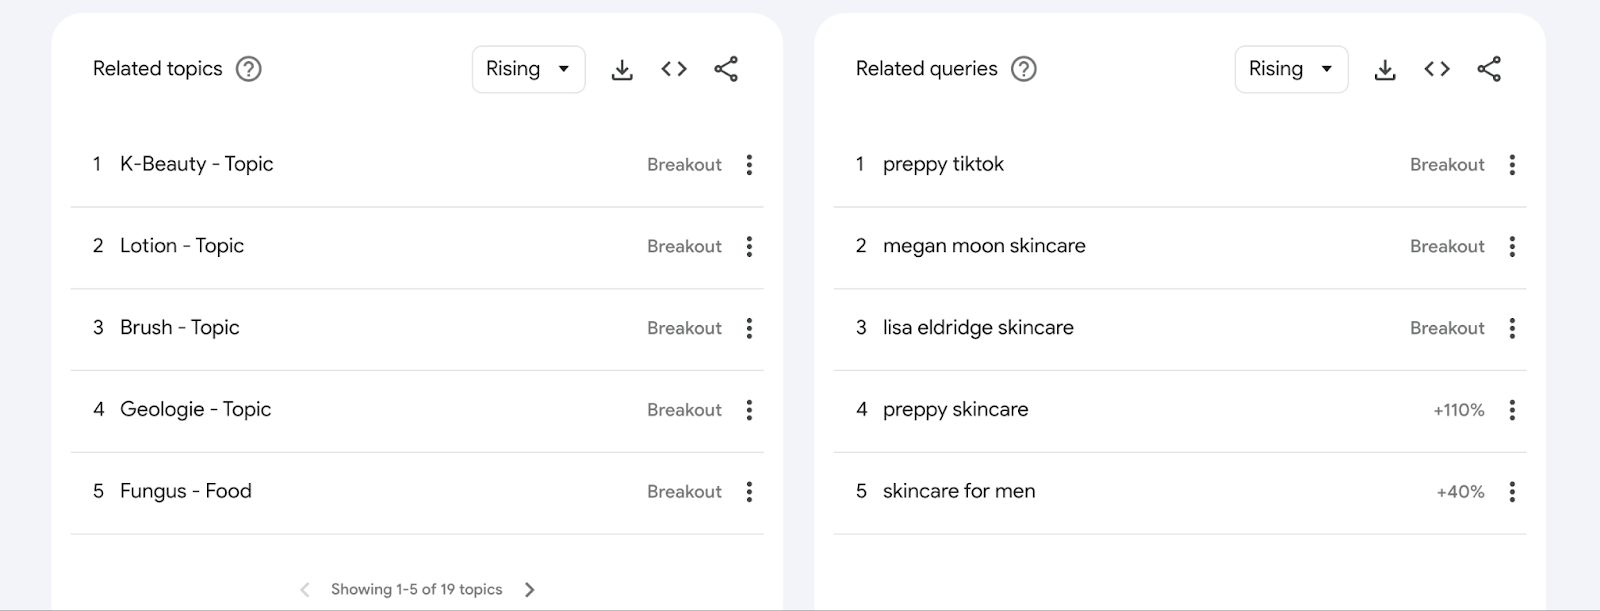Image resolution: width=1600 pixels, height=611 pixels.
Task: Open the Related topics Rising dropdown
Action: click(x=528, y=69)
